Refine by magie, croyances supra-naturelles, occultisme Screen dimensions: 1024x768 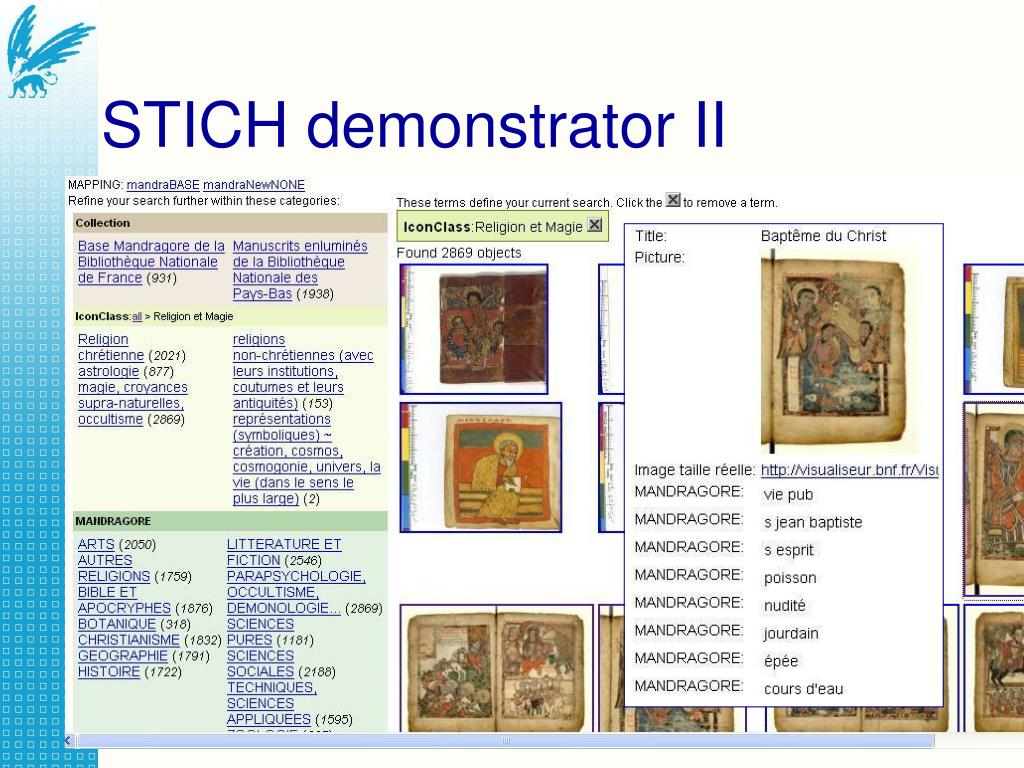[x=133, y=404]
